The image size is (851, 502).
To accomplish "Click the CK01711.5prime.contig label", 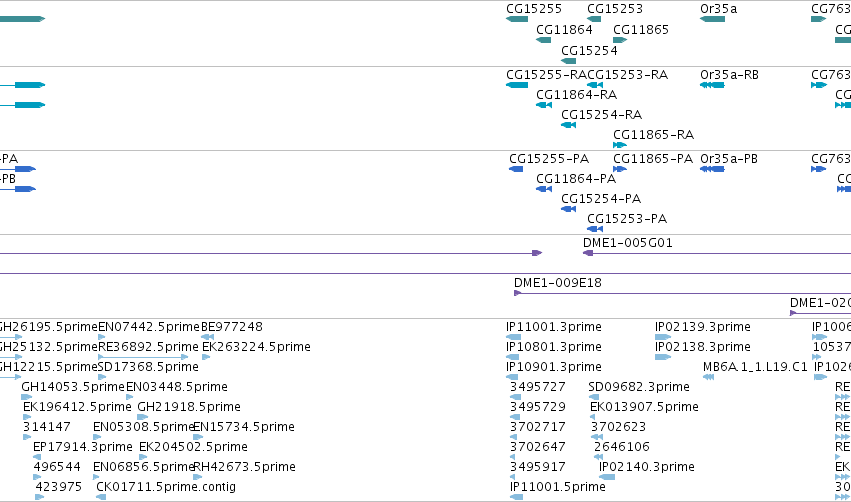I will coord(166,486).
